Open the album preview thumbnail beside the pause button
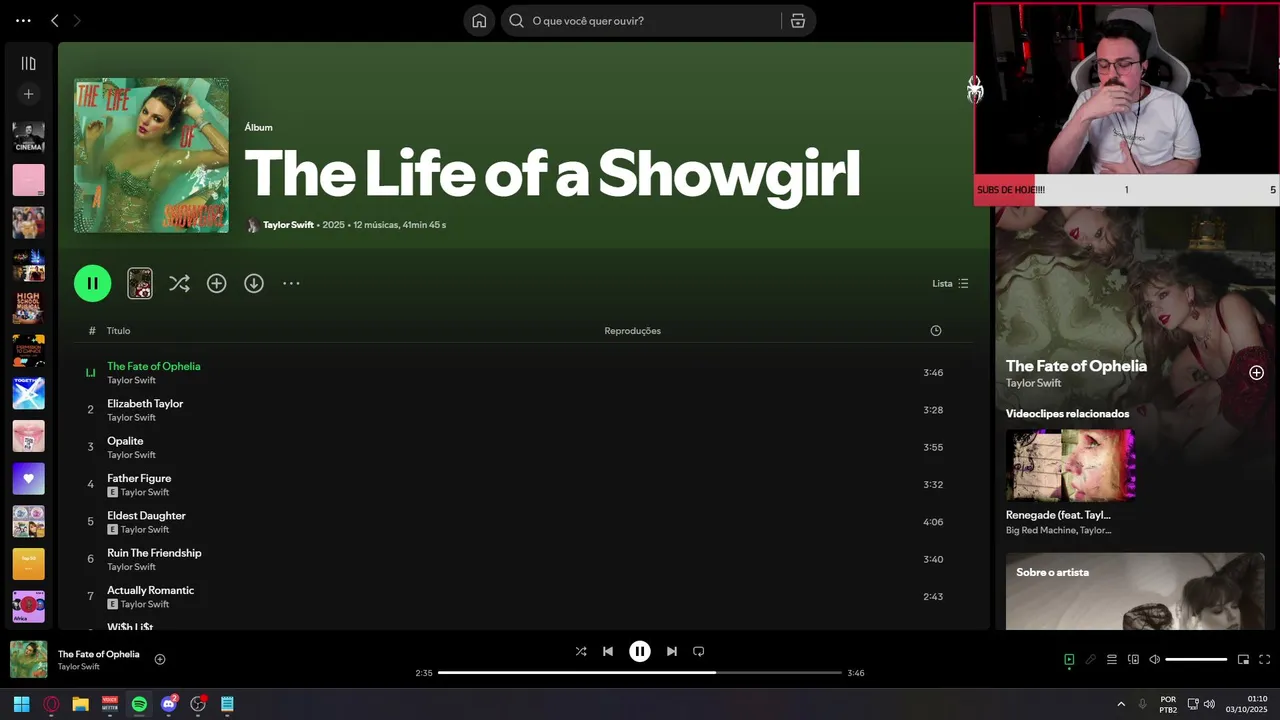 (140, 283)
